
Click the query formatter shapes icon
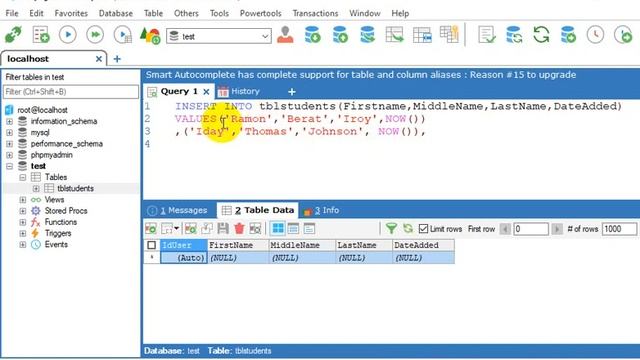tap(150, 35)
